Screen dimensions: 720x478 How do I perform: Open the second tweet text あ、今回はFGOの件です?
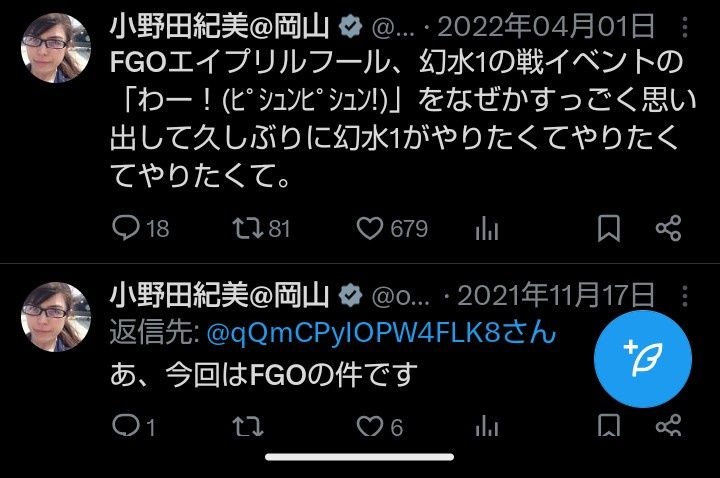[x=264, y=374]
